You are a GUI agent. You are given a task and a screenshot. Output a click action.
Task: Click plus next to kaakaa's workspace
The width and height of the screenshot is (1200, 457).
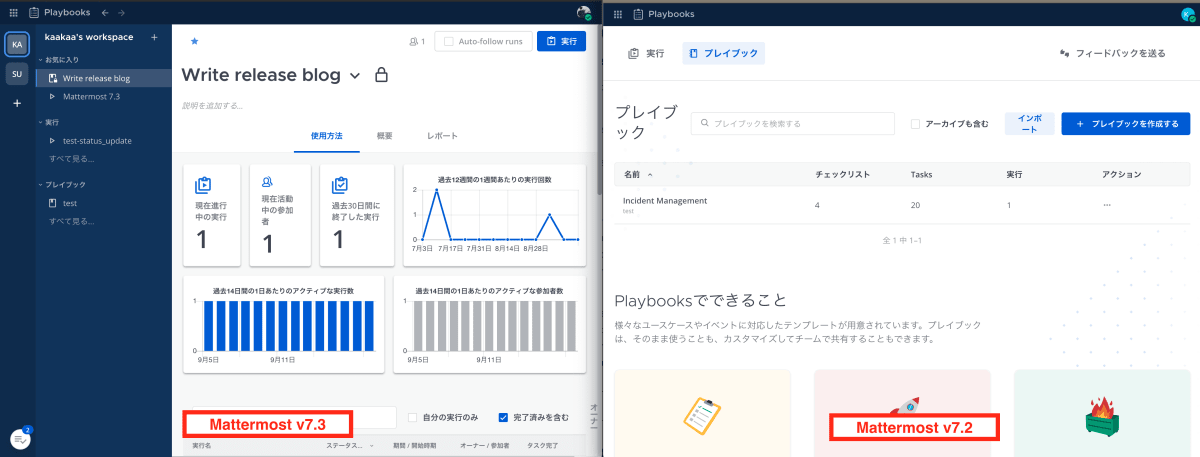154,37
